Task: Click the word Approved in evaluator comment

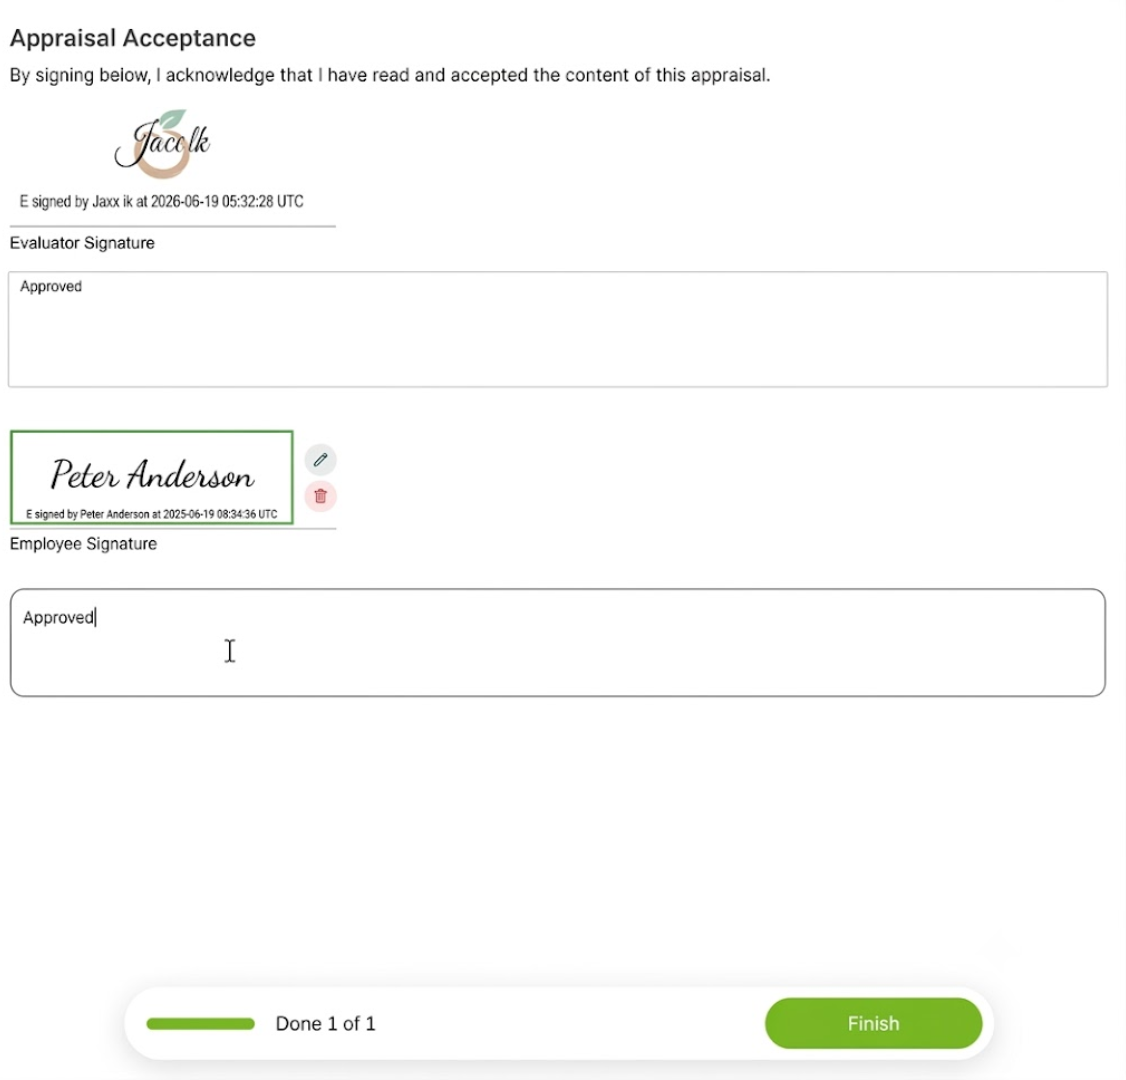Action: click(x=51, y=287)
